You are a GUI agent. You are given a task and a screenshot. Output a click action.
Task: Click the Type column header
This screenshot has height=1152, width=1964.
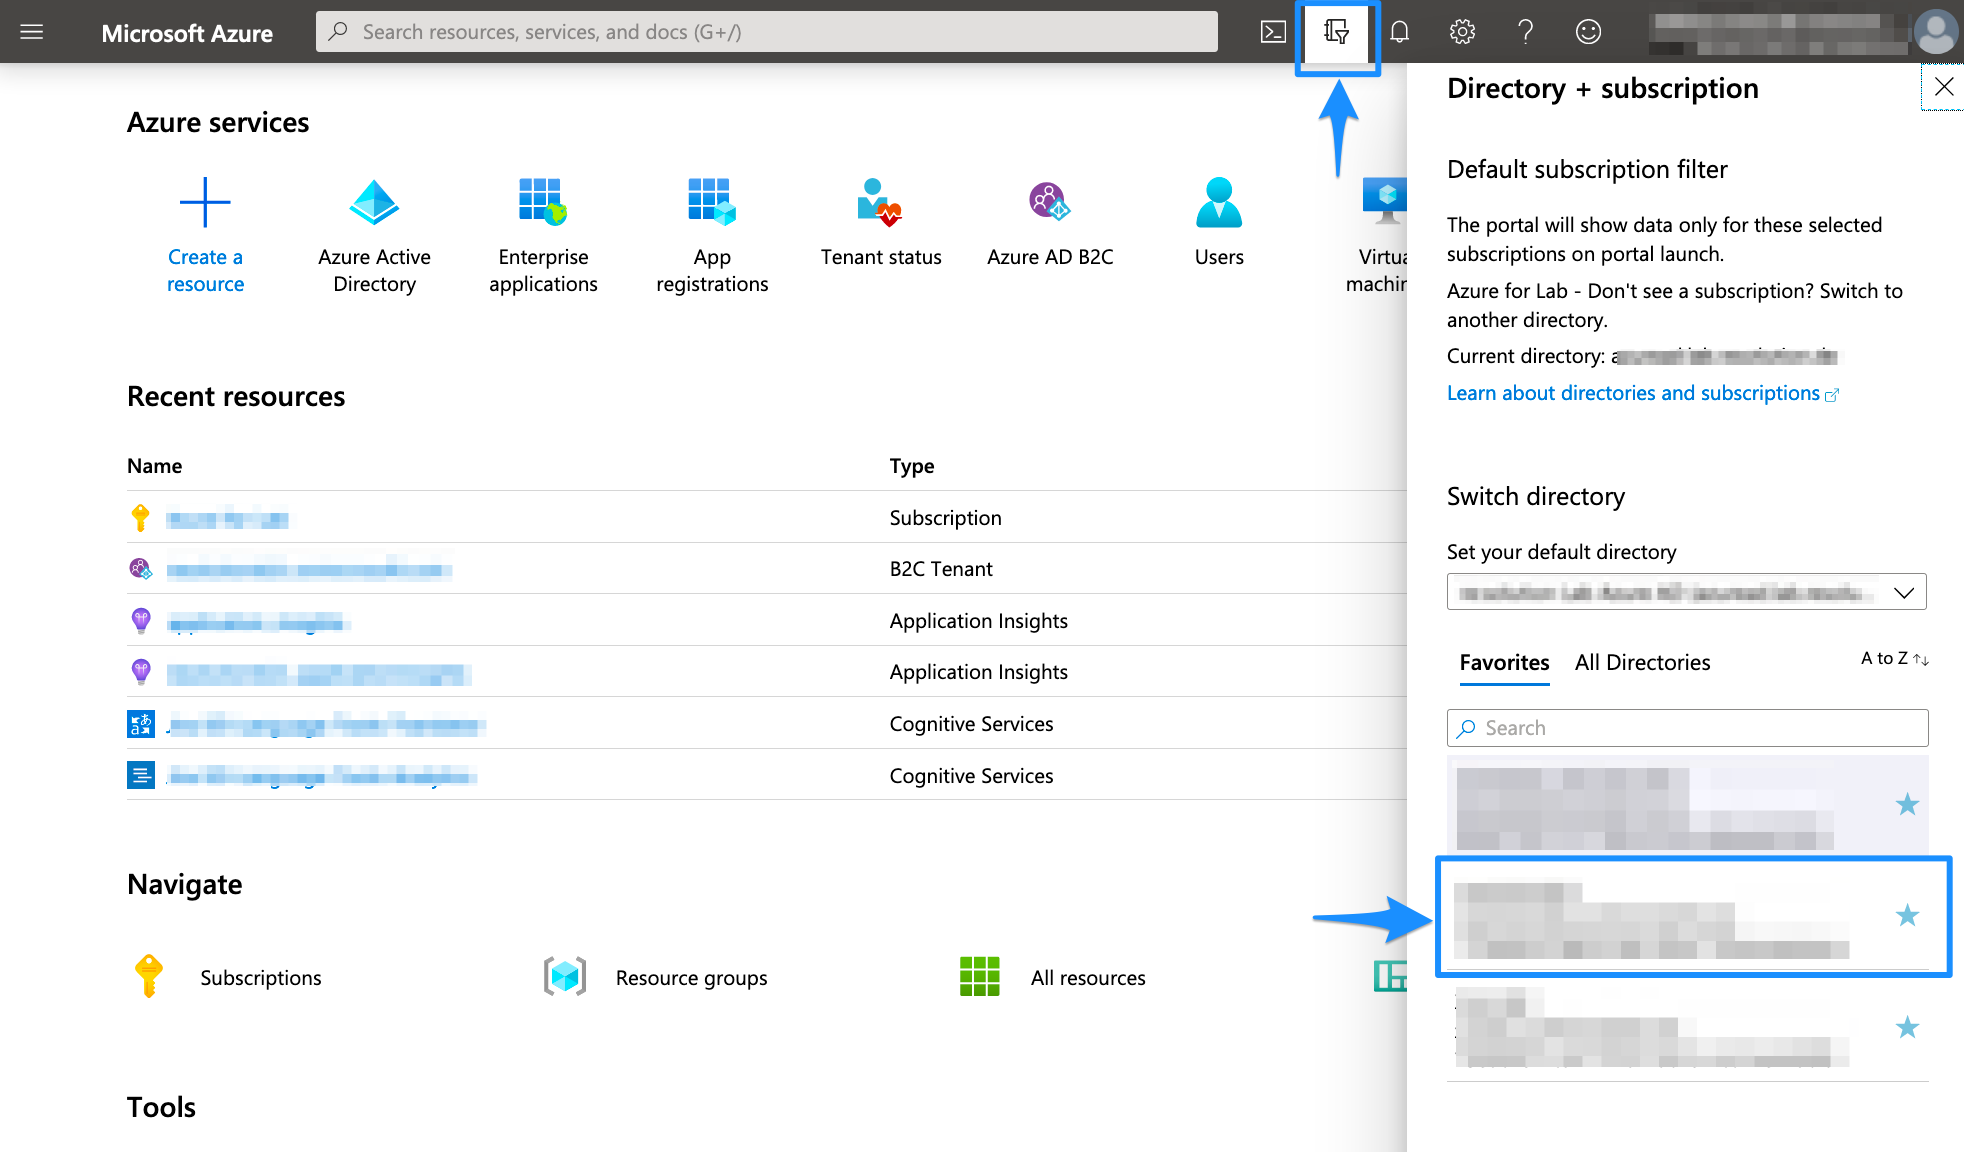[x=912, y=466]
